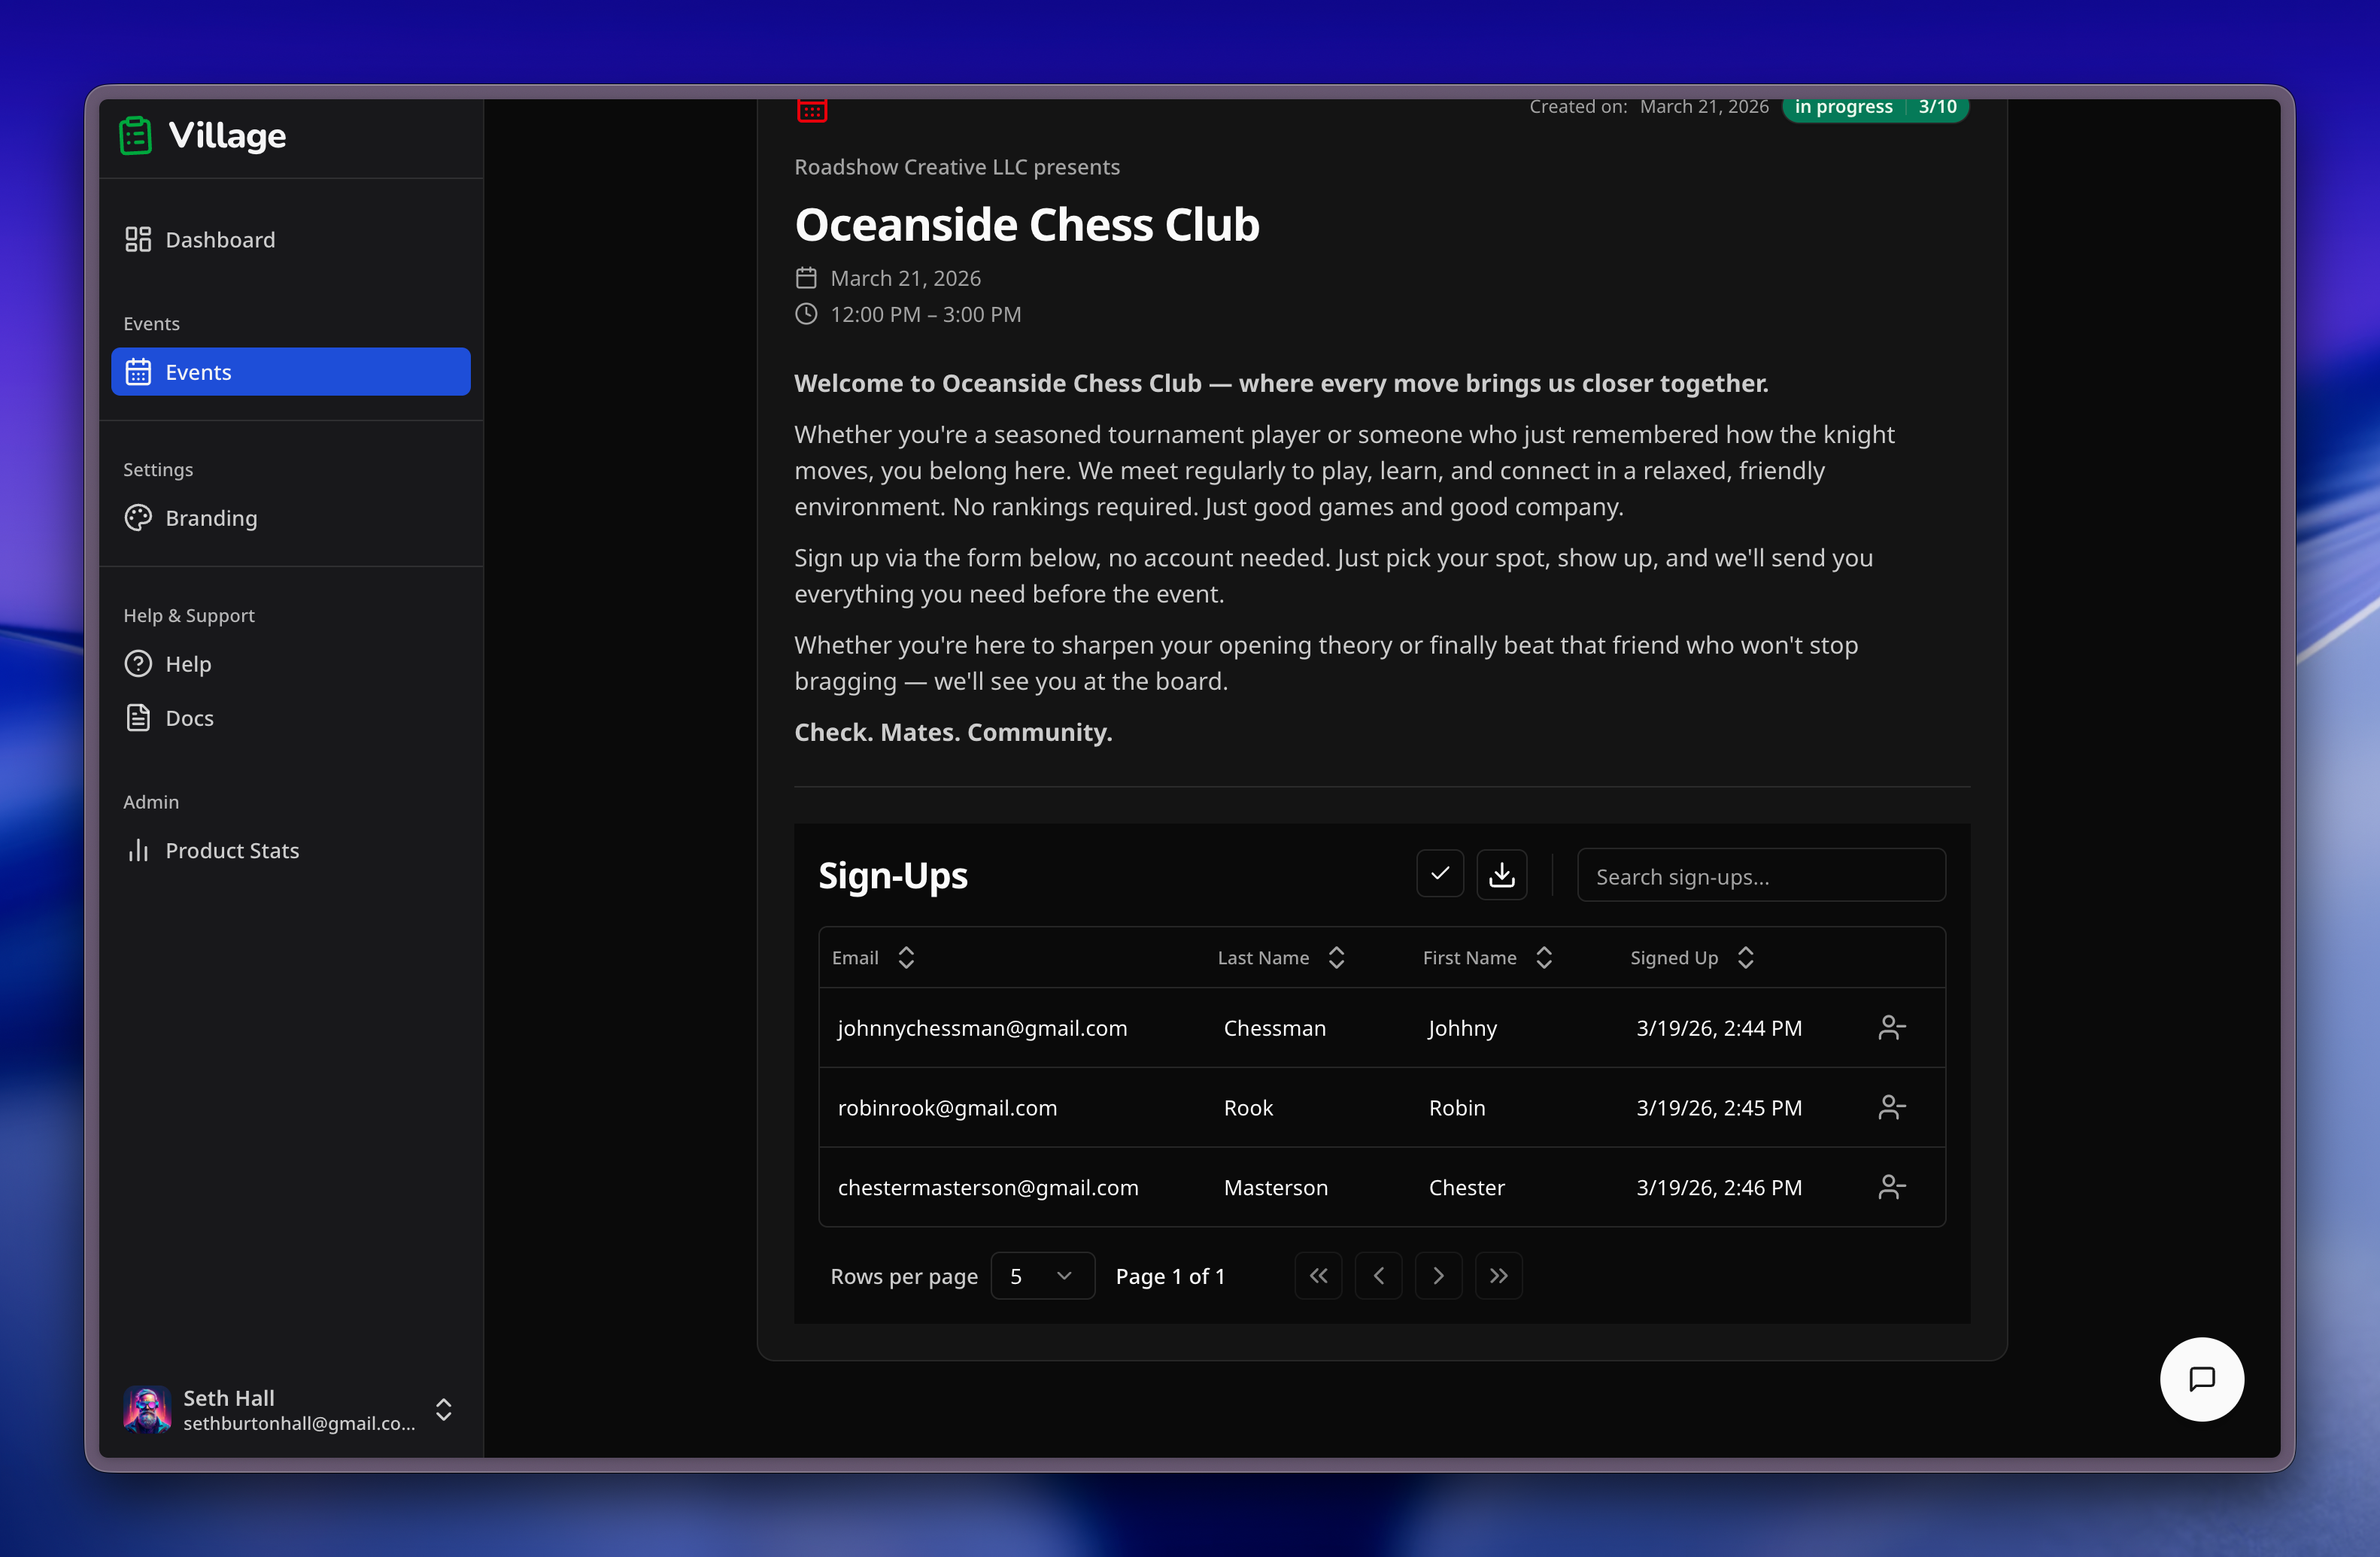Jump to last page double-chevron

1498,1276
